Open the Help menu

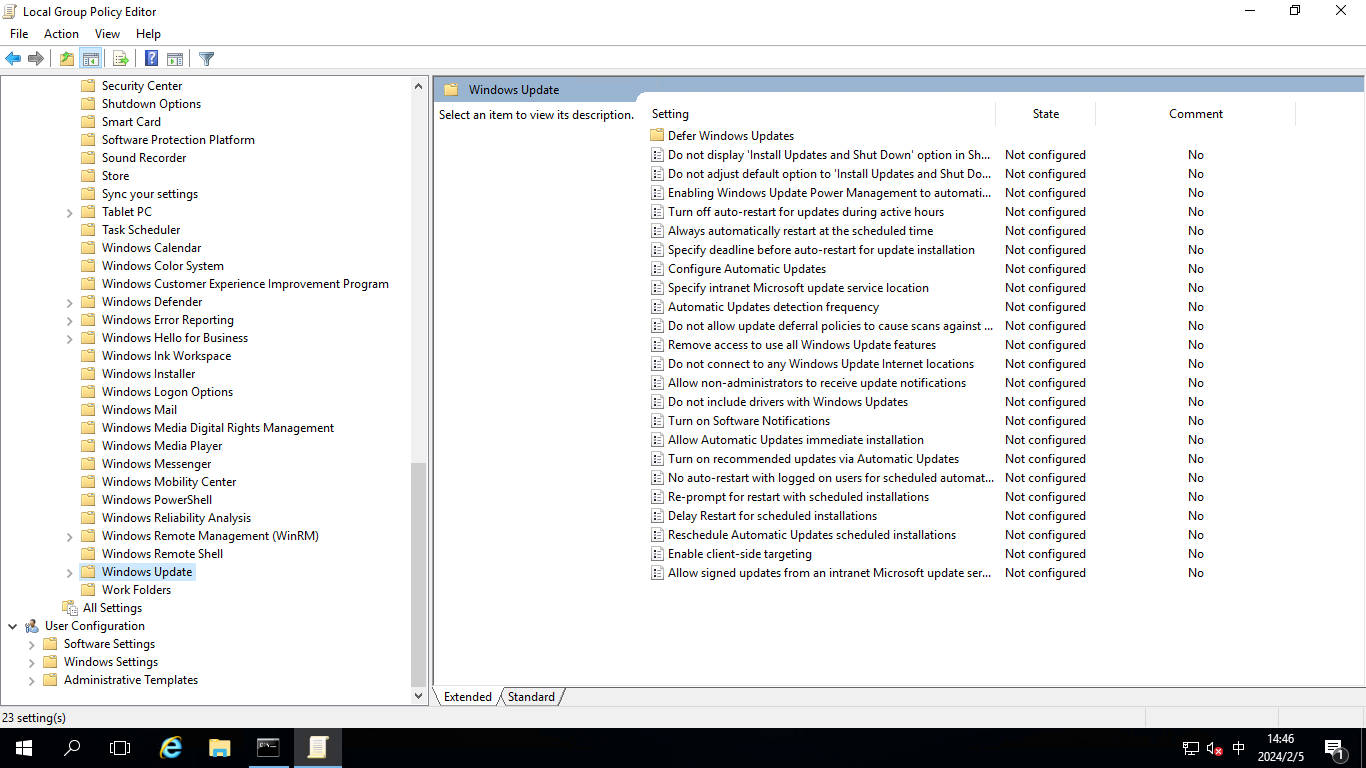click(148, 34)
